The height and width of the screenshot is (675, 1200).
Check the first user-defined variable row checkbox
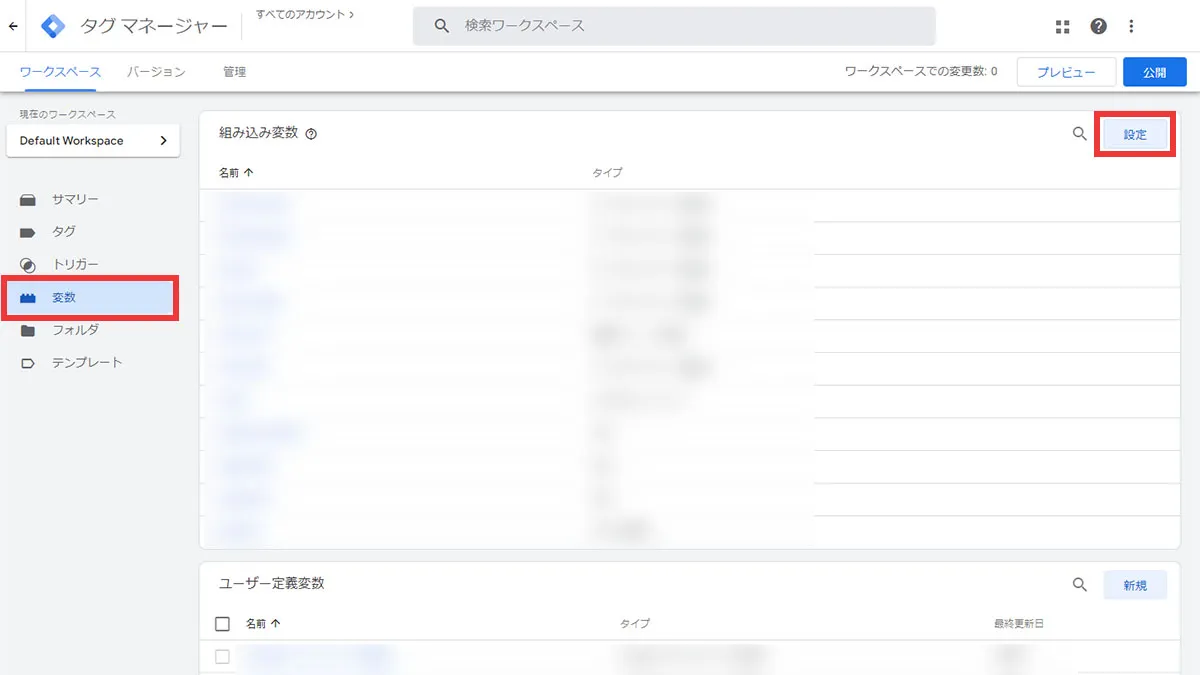tap(222, 657)
